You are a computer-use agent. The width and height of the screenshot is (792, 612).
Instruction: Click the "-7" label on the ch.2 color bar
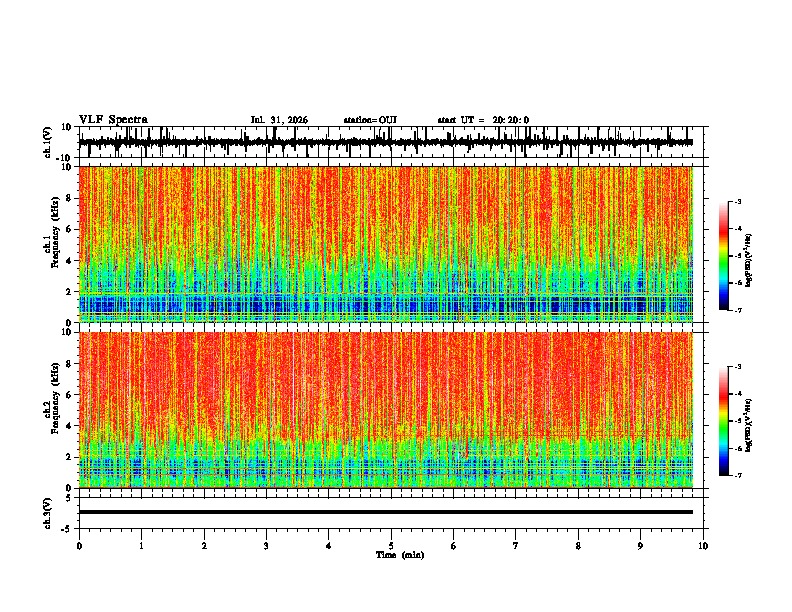tap(737, 475)
